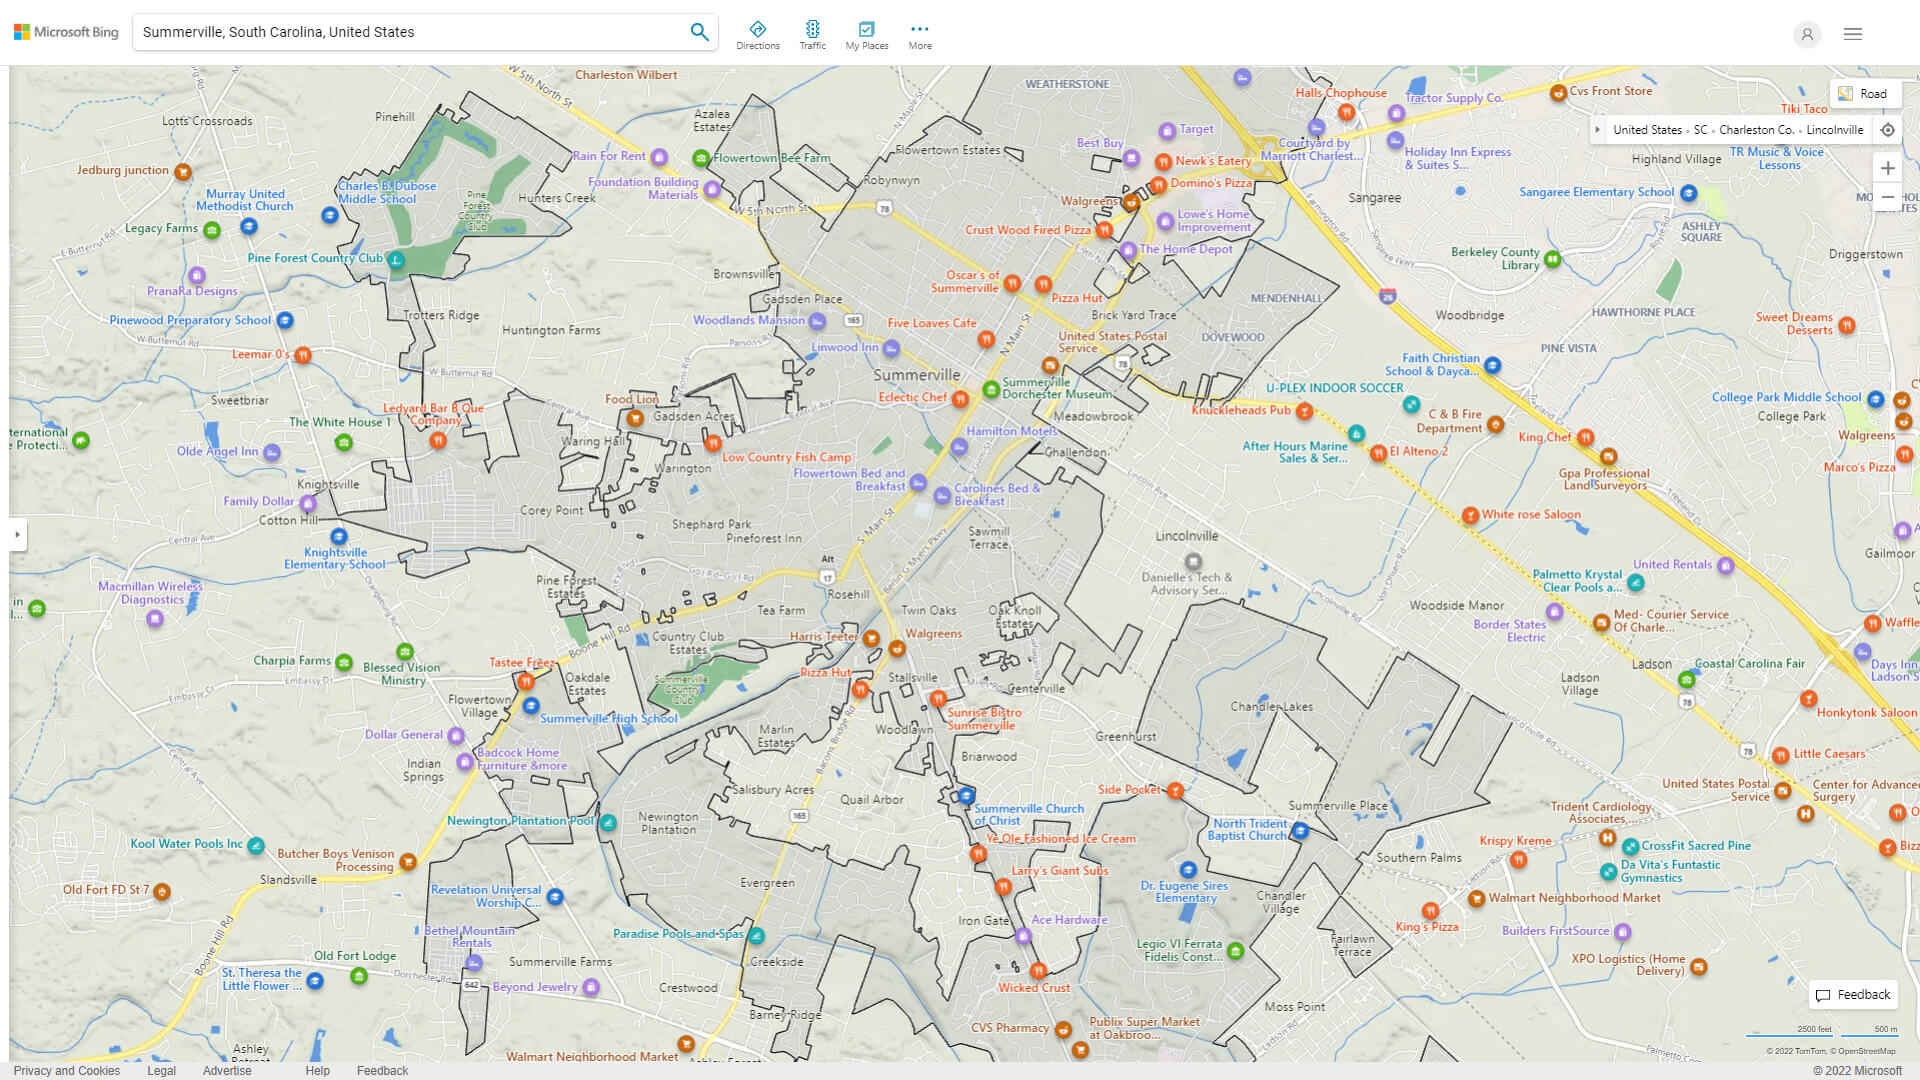Screen dimensions: 1920x1080
Task: Expand breadcrumb arrow before United States
Action: (x=1598, y=130)
